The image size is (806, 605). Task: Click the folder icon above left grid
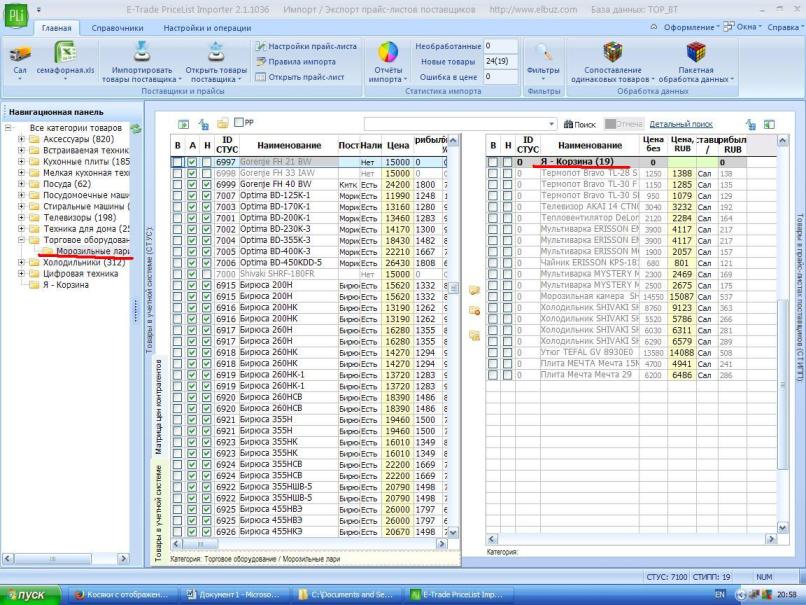tap(223, 123)
